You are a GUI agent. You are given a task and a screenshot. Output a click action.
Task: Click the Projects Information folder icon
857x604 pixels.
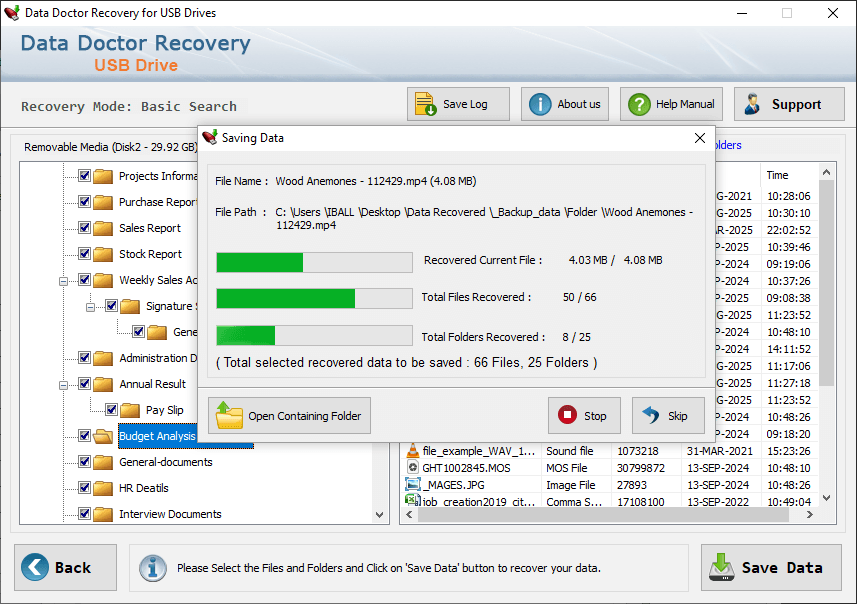103,176
